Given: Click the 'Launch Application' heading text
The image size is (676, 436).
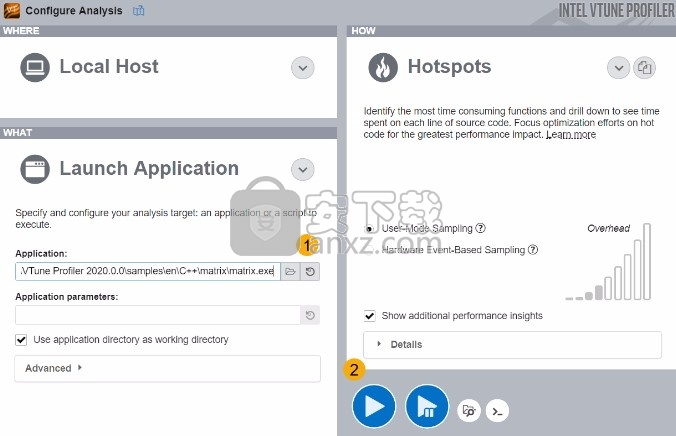Looking at the screenshot, I should point(149,169).
